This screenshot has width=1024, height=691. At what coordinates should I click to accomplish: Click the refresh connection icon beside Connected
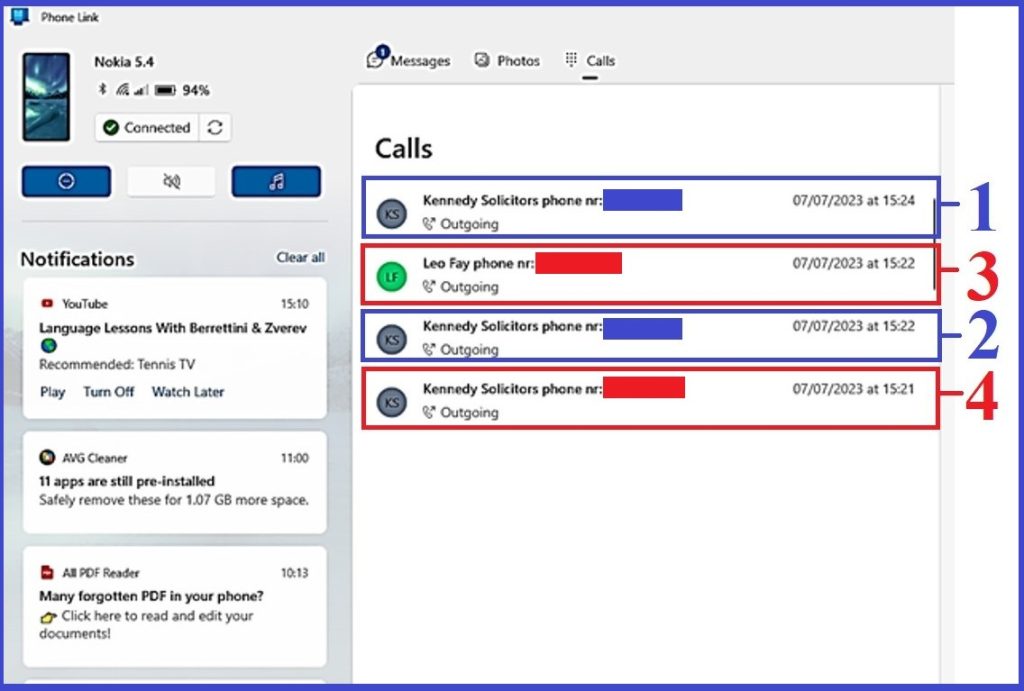[x=214, y=128]
